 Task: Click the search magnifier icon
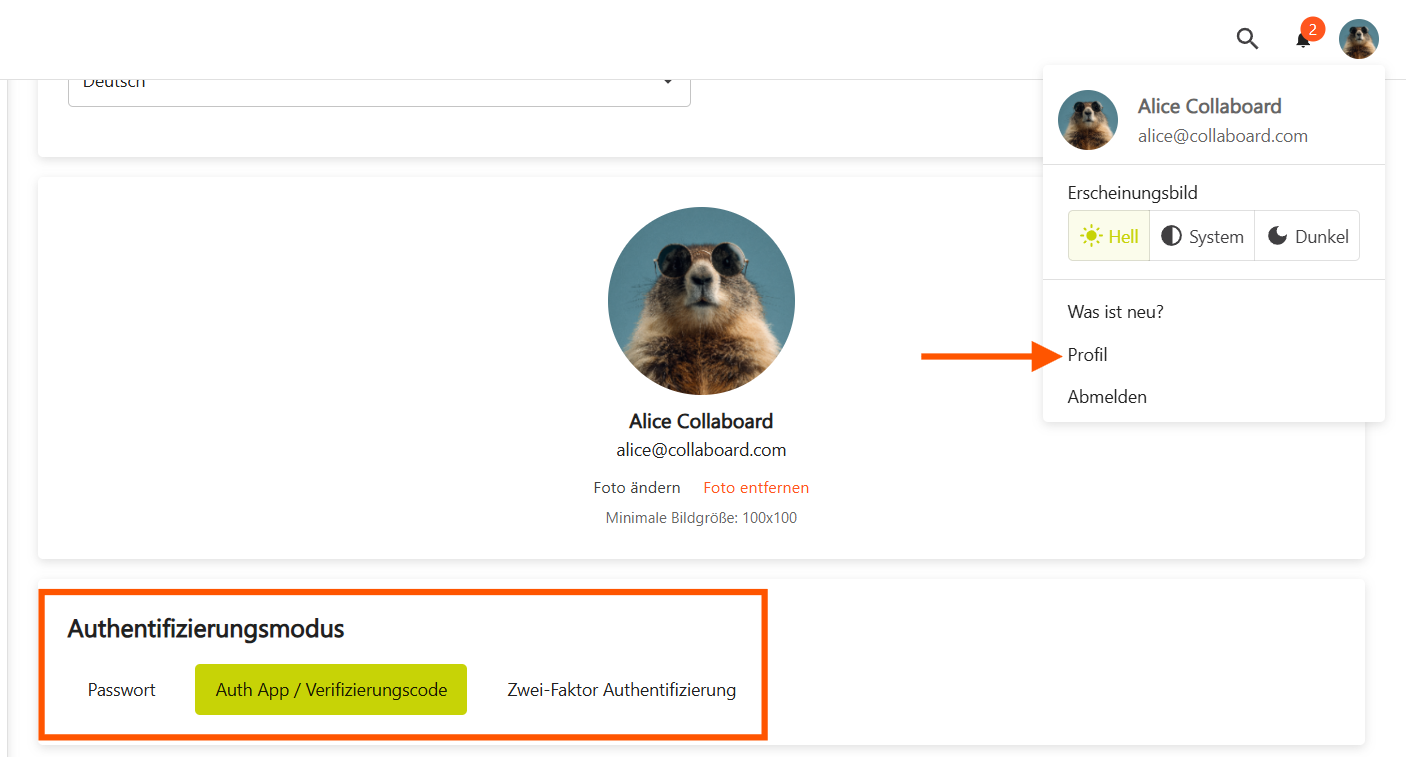pyautogui.click(x=1246, y=39)
